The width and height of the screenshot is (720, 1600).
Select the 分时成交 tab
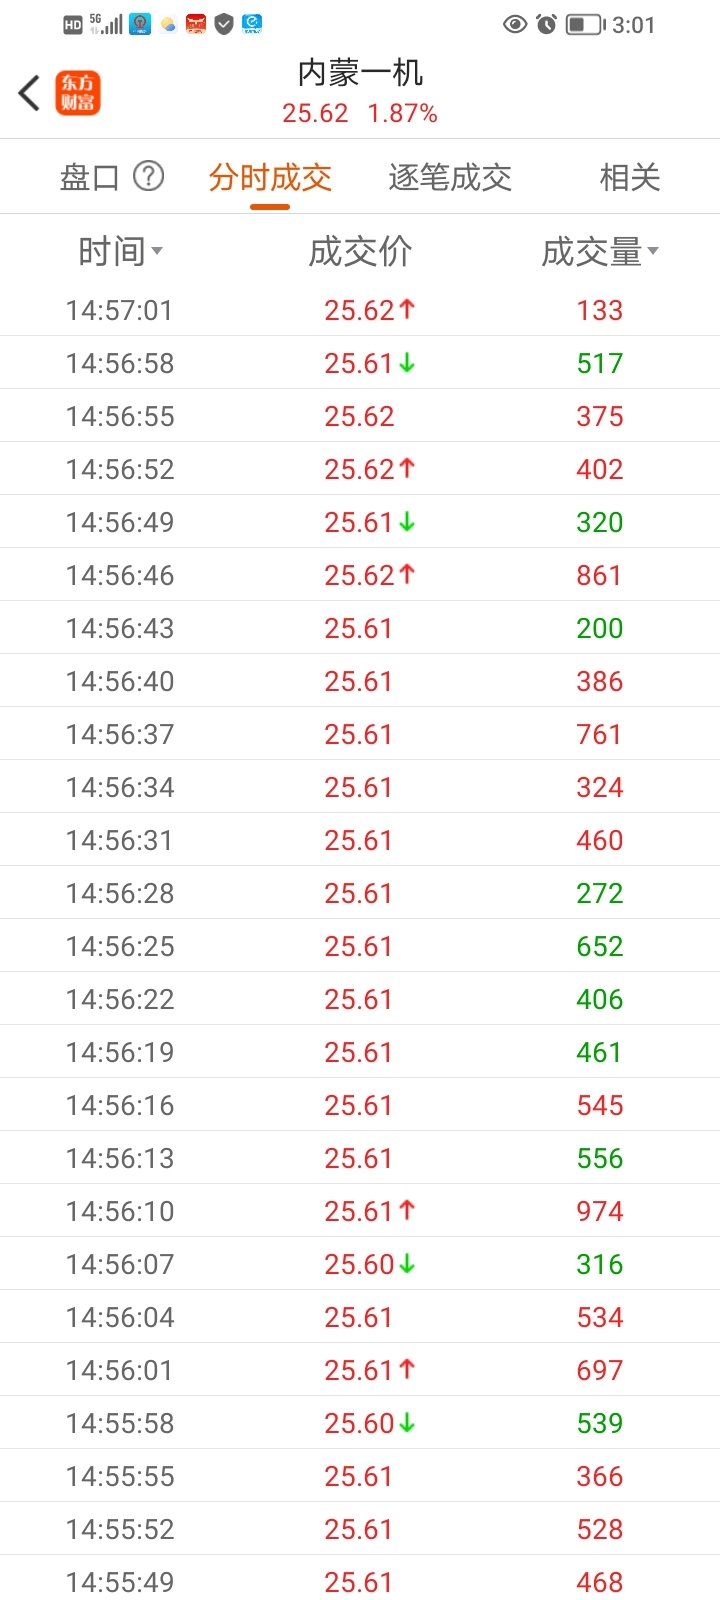[270, 177]
